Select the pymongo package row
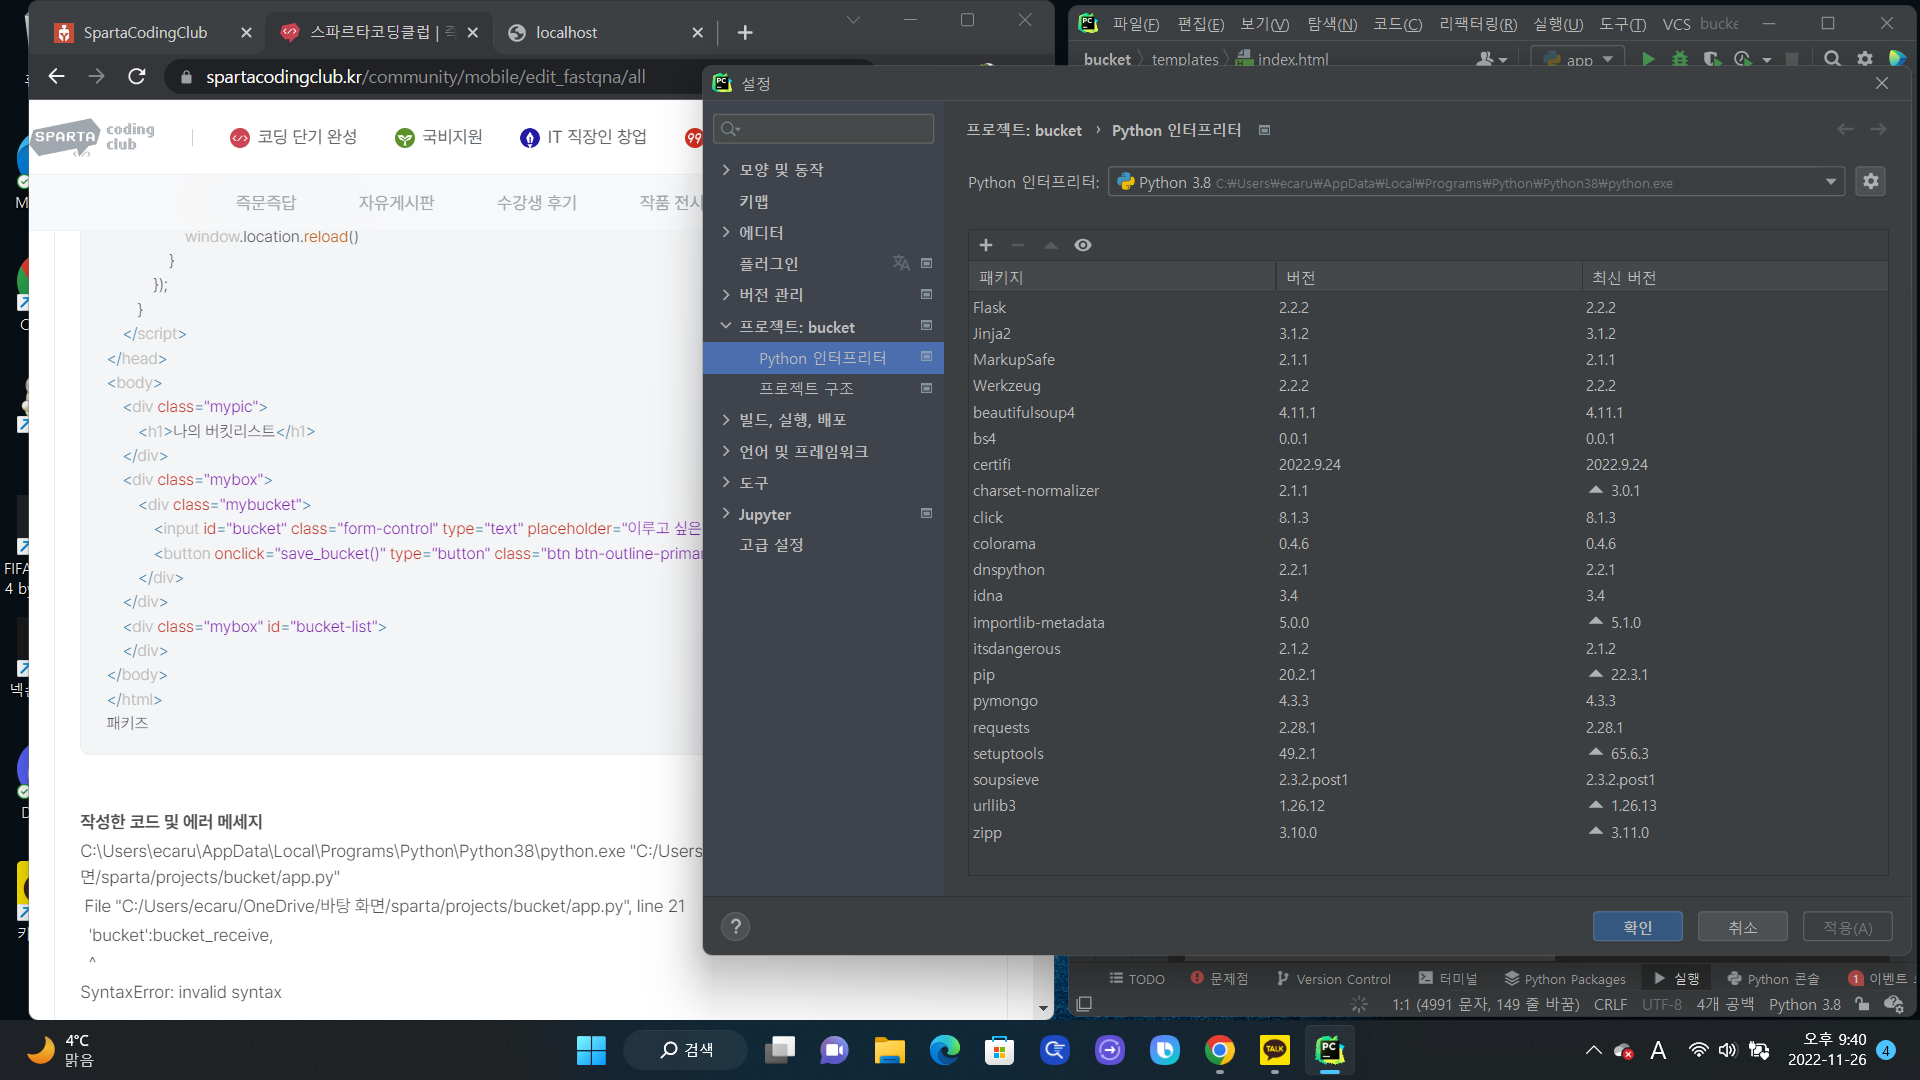 click(x=1428, y=701)
